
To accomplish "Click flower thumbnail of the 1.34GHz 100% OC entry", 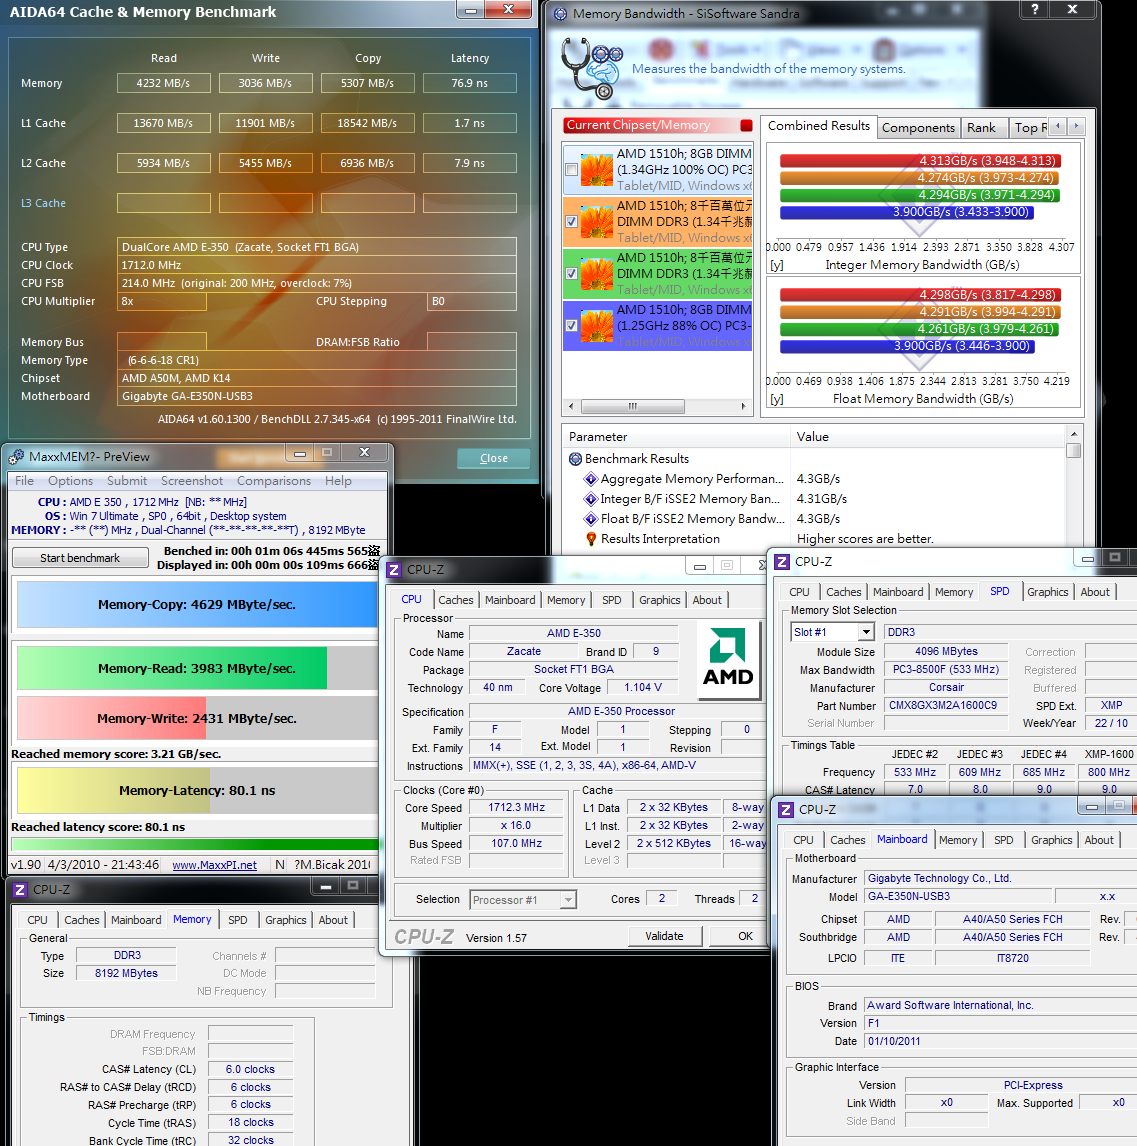I will [x=596, y=170].
